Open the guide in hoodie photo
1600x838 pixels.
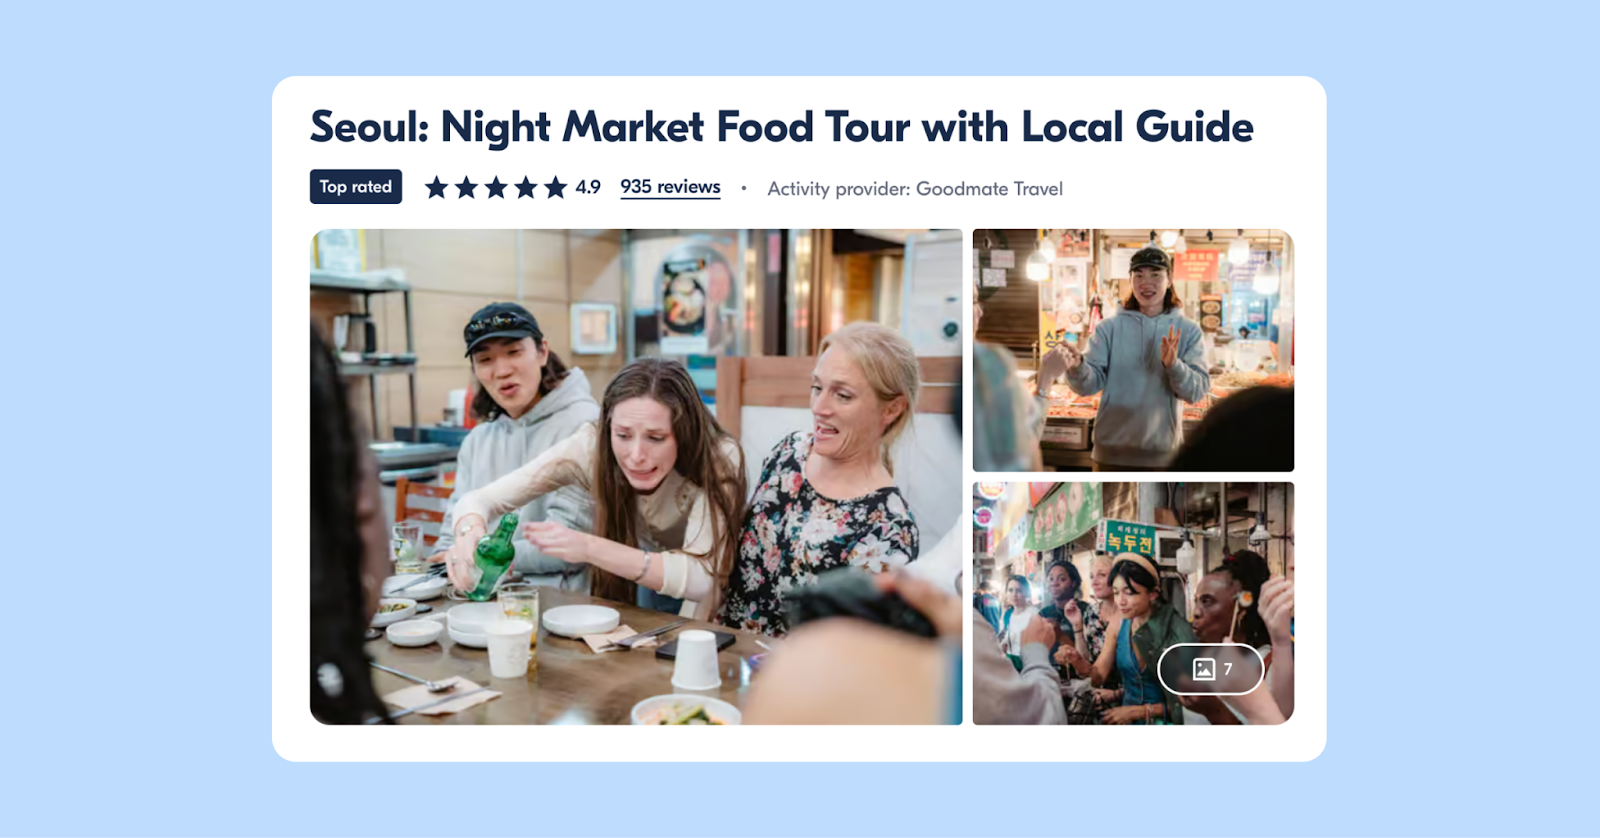click(x=1133, y=350)
